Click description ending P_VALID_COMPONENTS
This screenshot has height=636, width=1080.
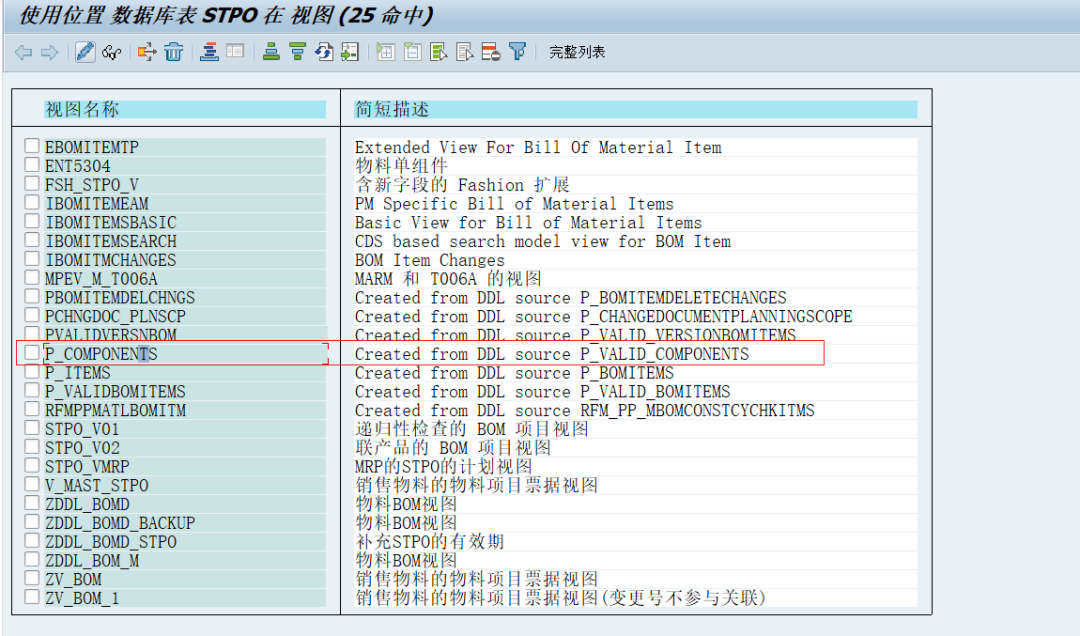click(x=552, y=354)
